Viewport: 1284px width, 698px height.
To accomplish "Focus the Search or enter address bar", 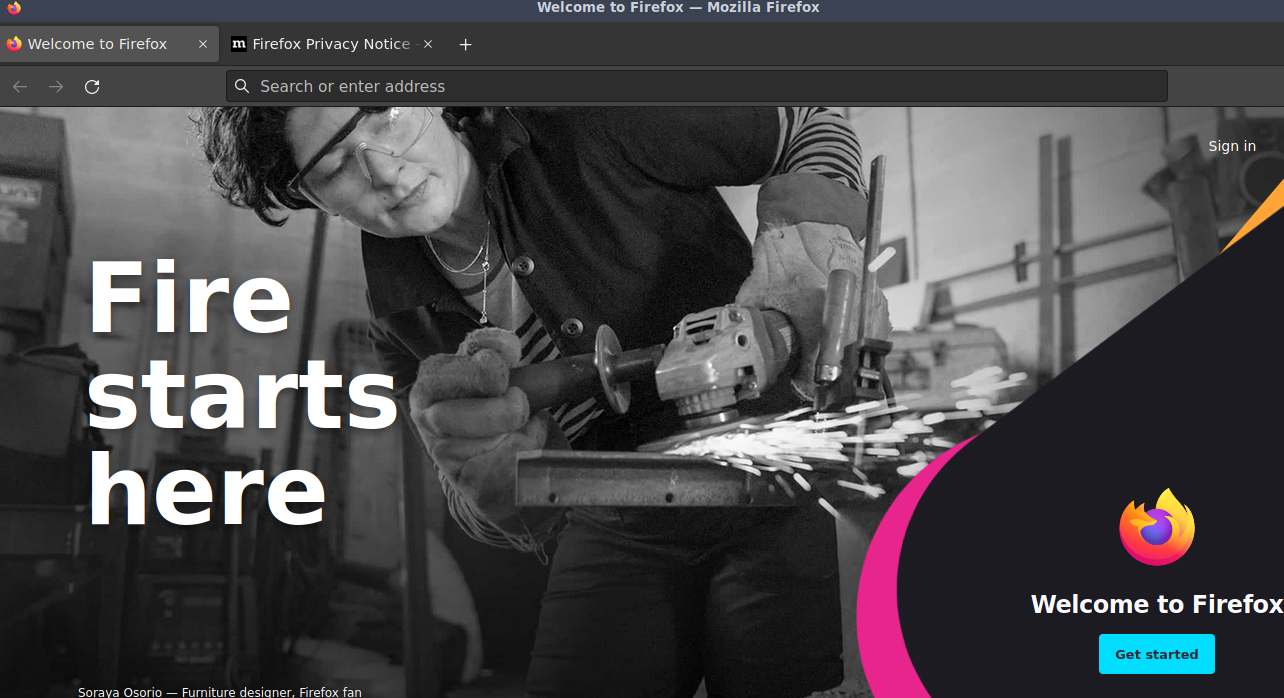I will tap(697, 86).
